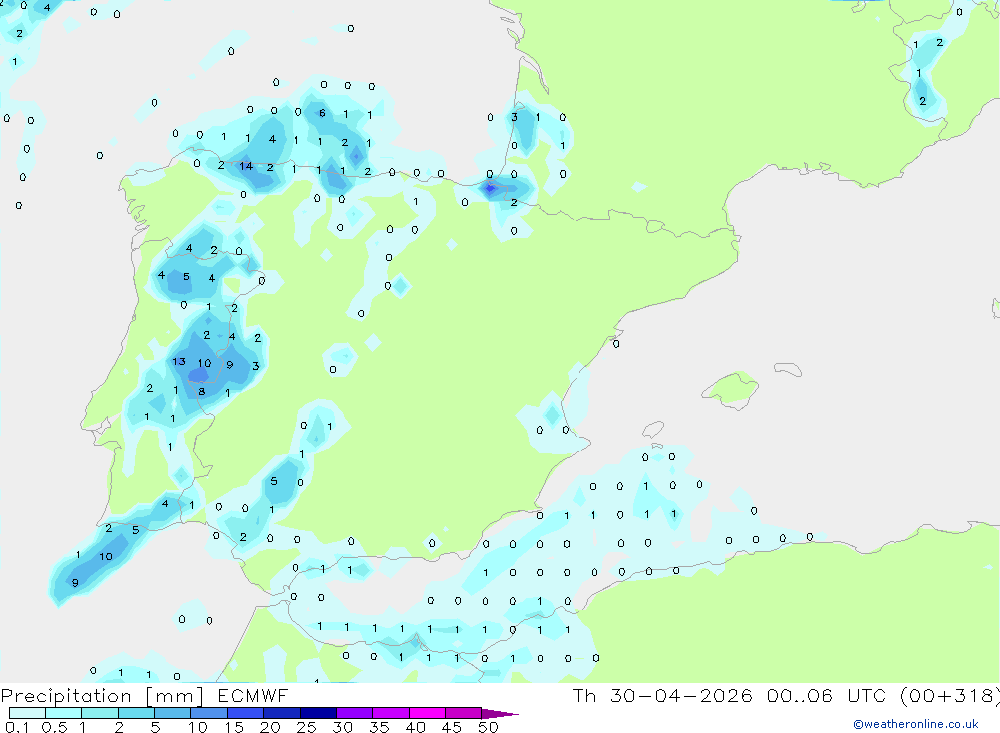The width and height of the screenshot is (1000, 733).
Task: Click the legend arrow tip above 50 mm
Action: pyautogui.click(x=499, y=713)
